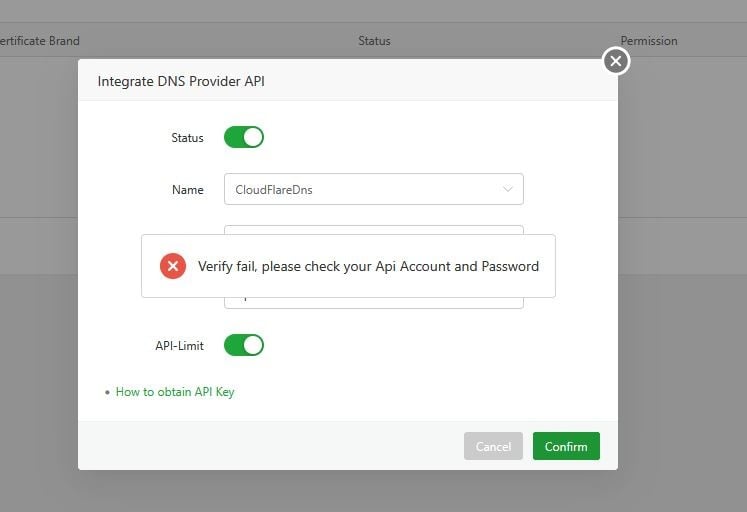Focus the input field below the error message
The width and height of the screenshot is (747, 512).
click(x=373, y=302)
